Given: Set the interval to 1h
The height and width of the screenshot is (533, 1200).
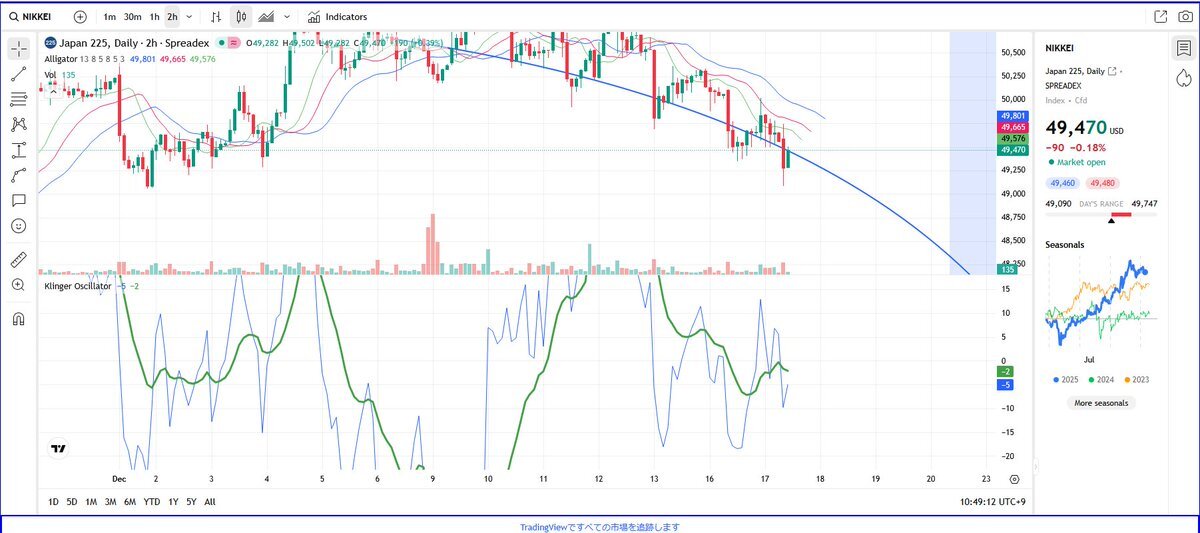Looking at the screenshot, I should (154, 17).
